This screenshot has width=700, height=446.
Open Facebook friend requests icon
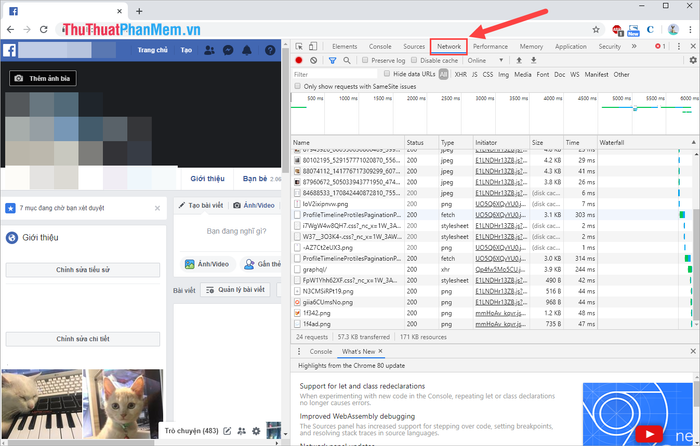tap(209, 50)
